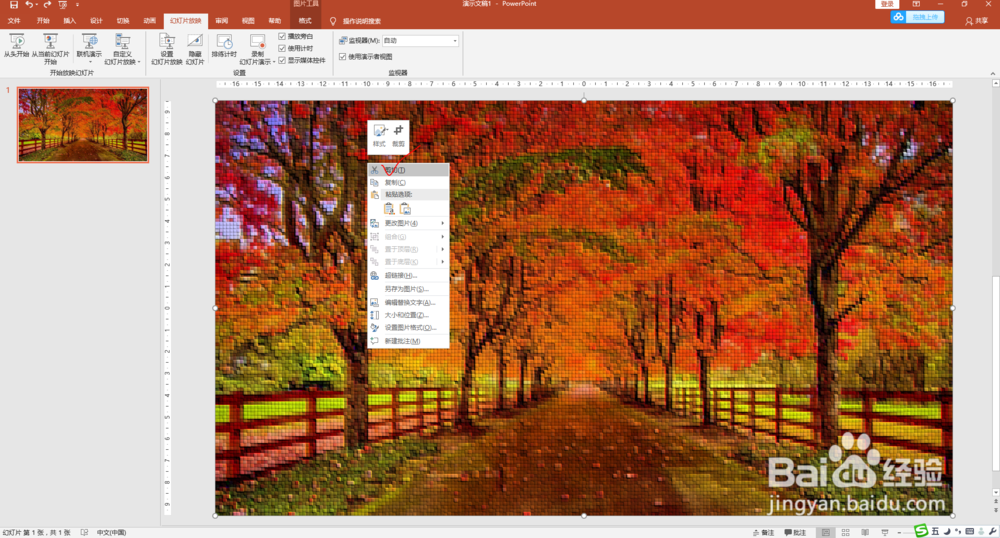The height and width of the screenshot is (538, 1000).
Task: Select Size and Position (大小和位置)
Action: 408,315
